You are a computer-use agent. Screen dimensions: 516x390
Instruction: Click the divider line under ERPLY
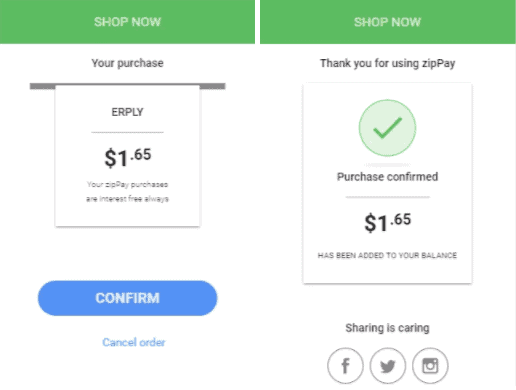click(127, 132)
